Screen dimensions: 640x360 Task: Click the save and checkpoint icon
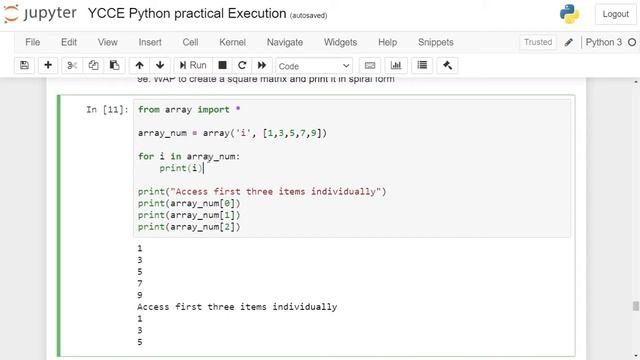[x=24, y=65]
